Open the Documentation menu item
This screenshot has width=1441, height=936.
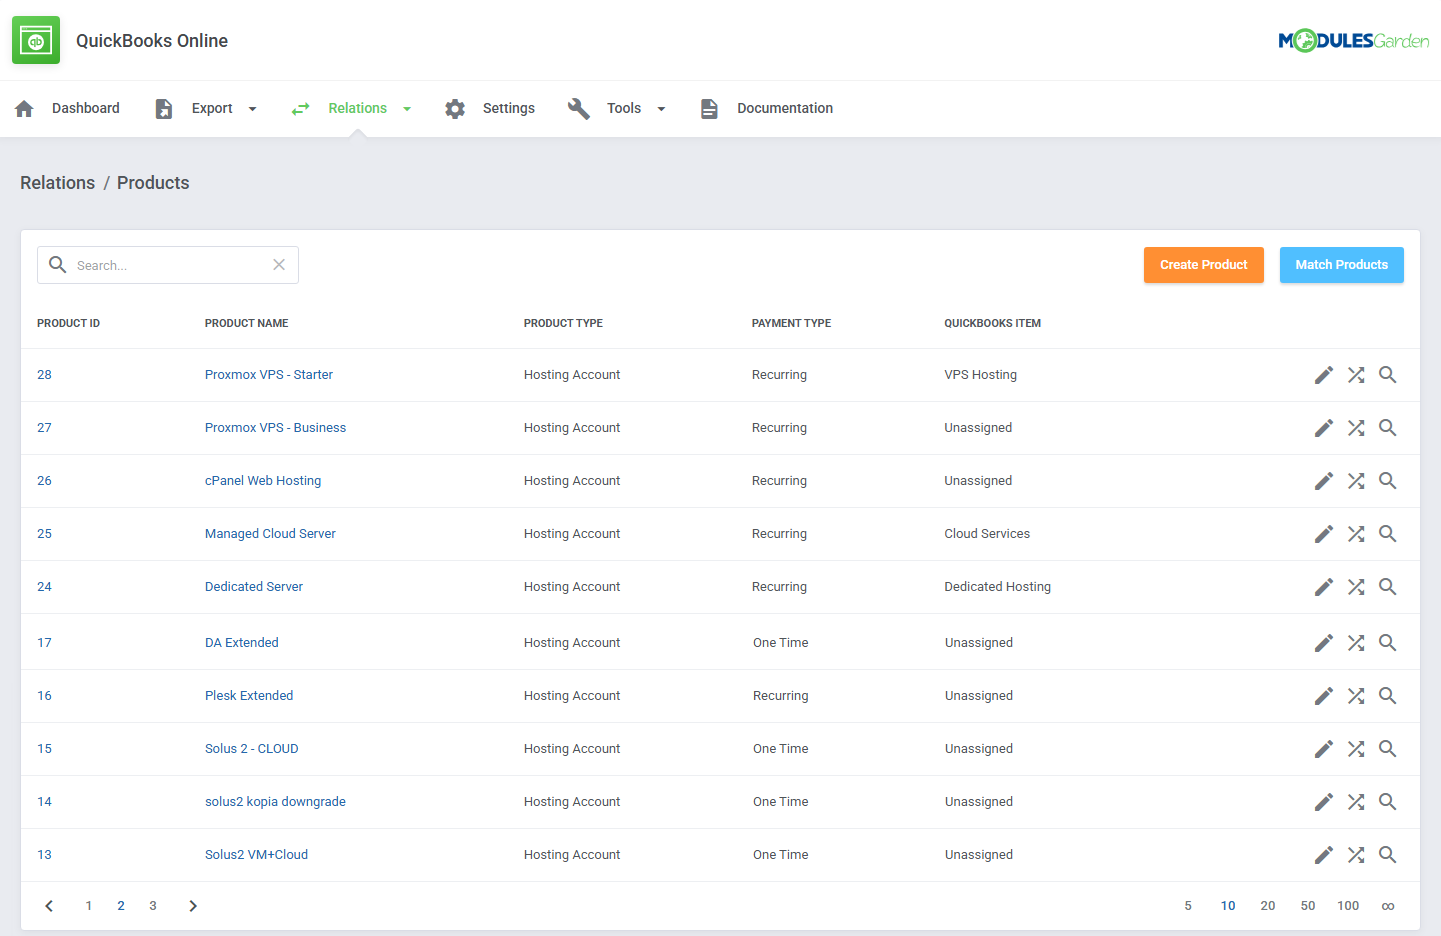[785, 109]
